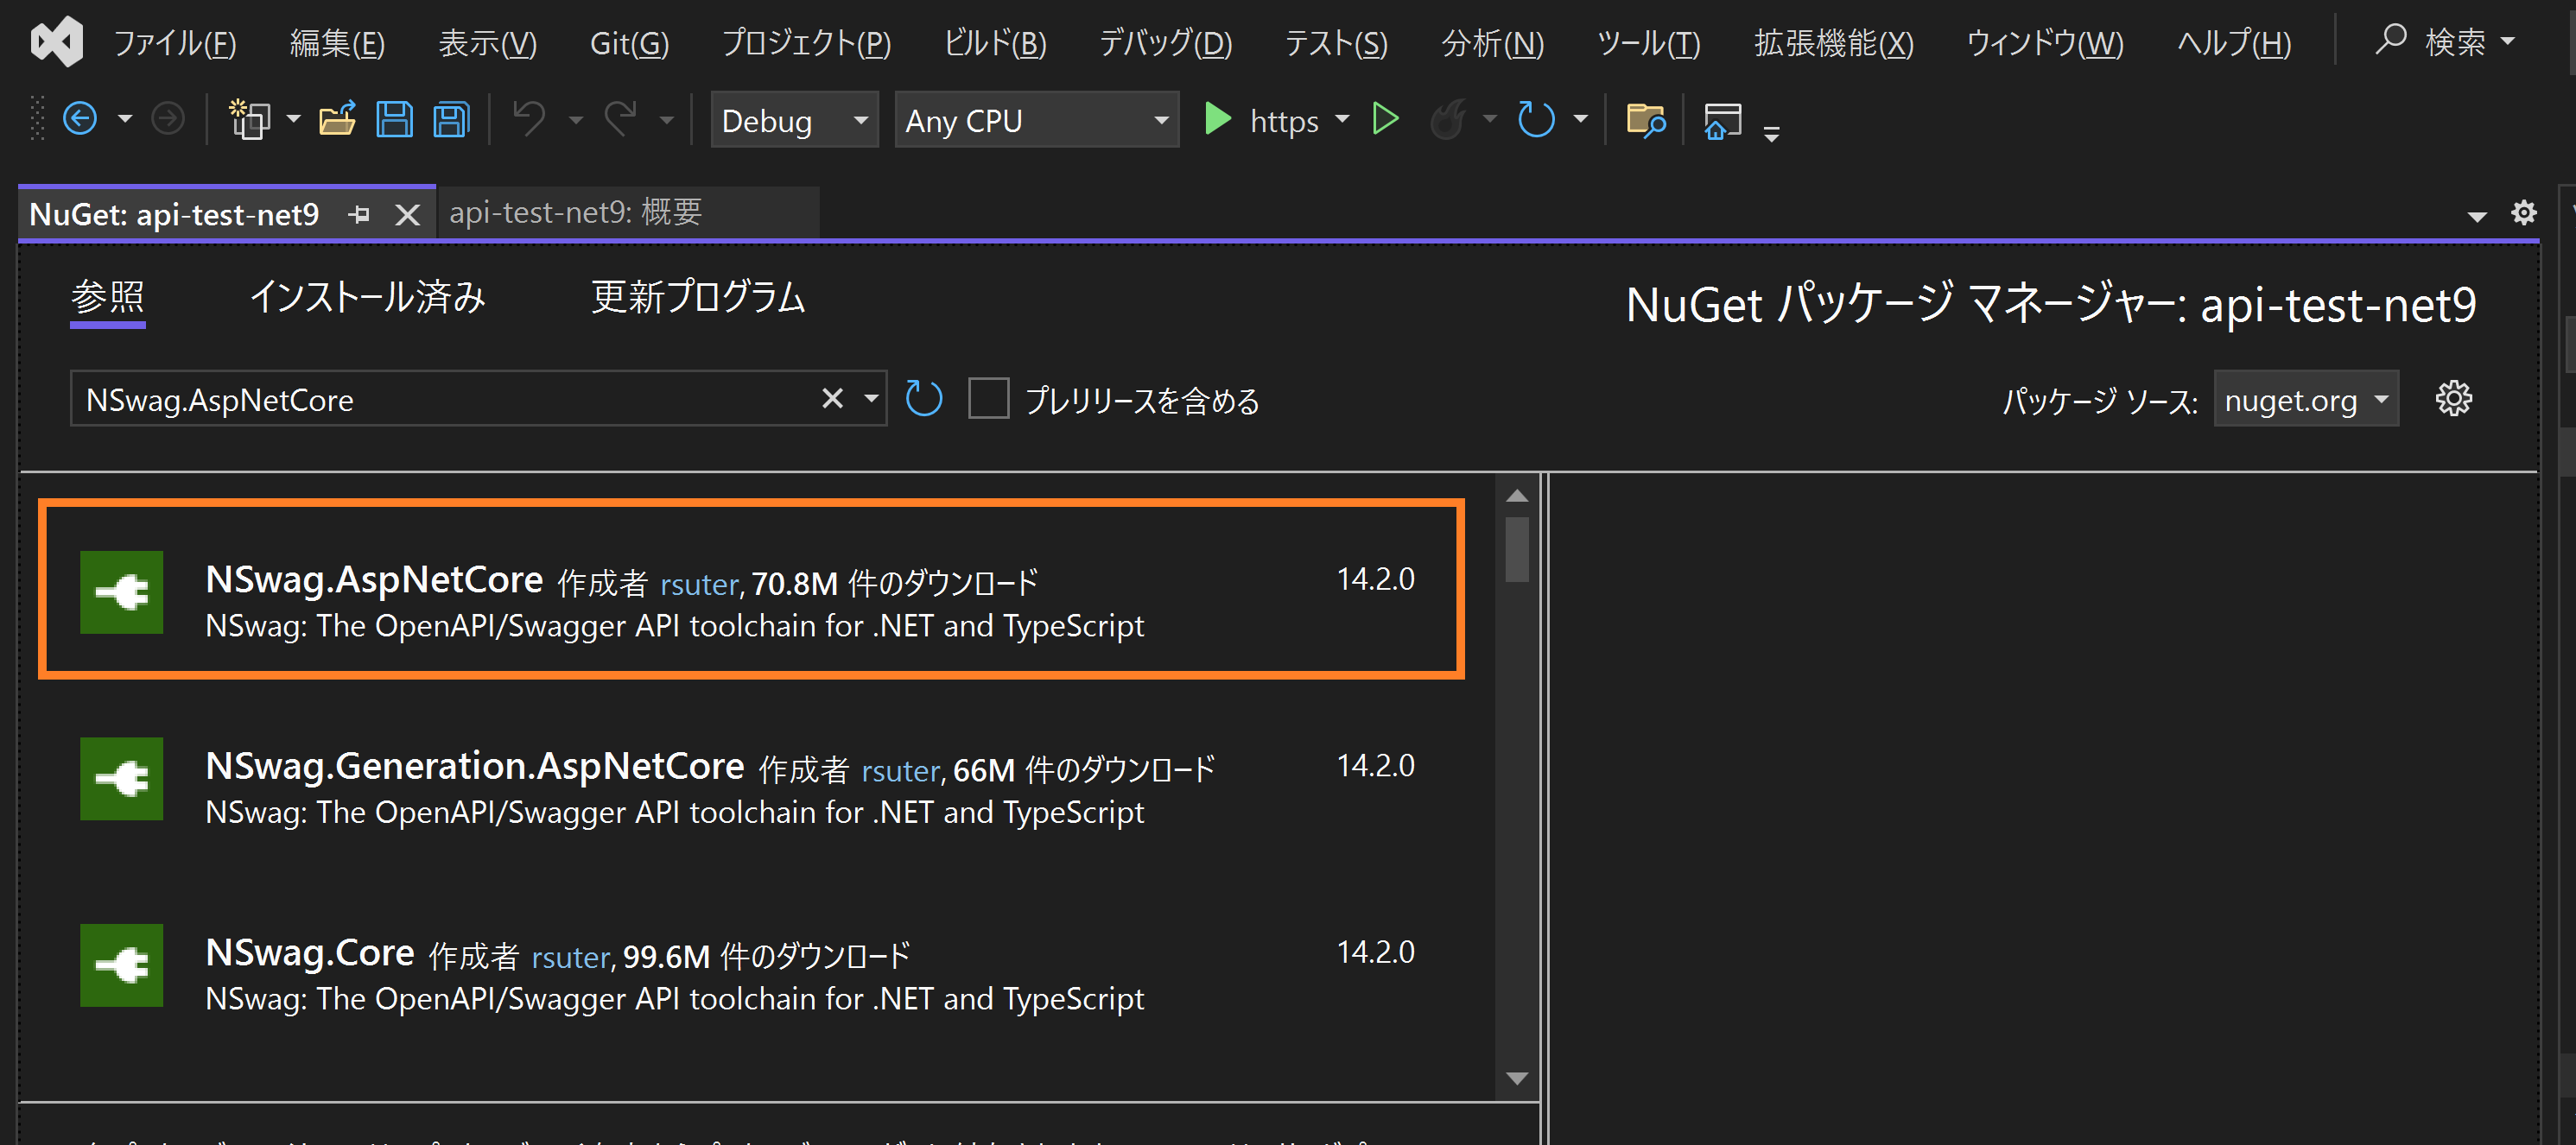
Task: Expand the restart browser dropdown arrow
Action: [x=1581, y=119]
